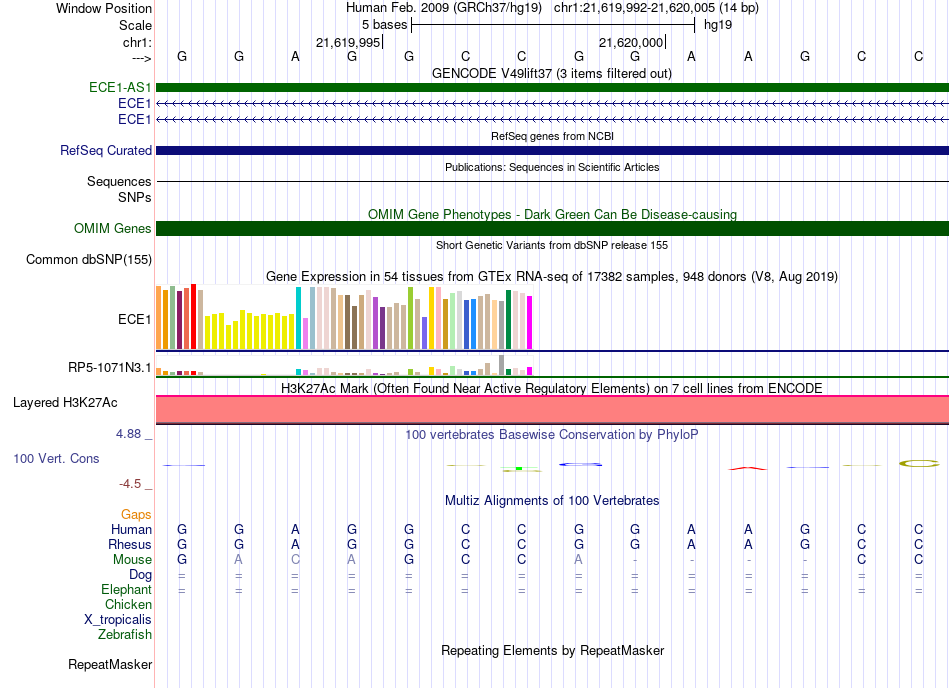
Task: Click the cyan bar in ECE1 expression chart
Action: (298, 318)
